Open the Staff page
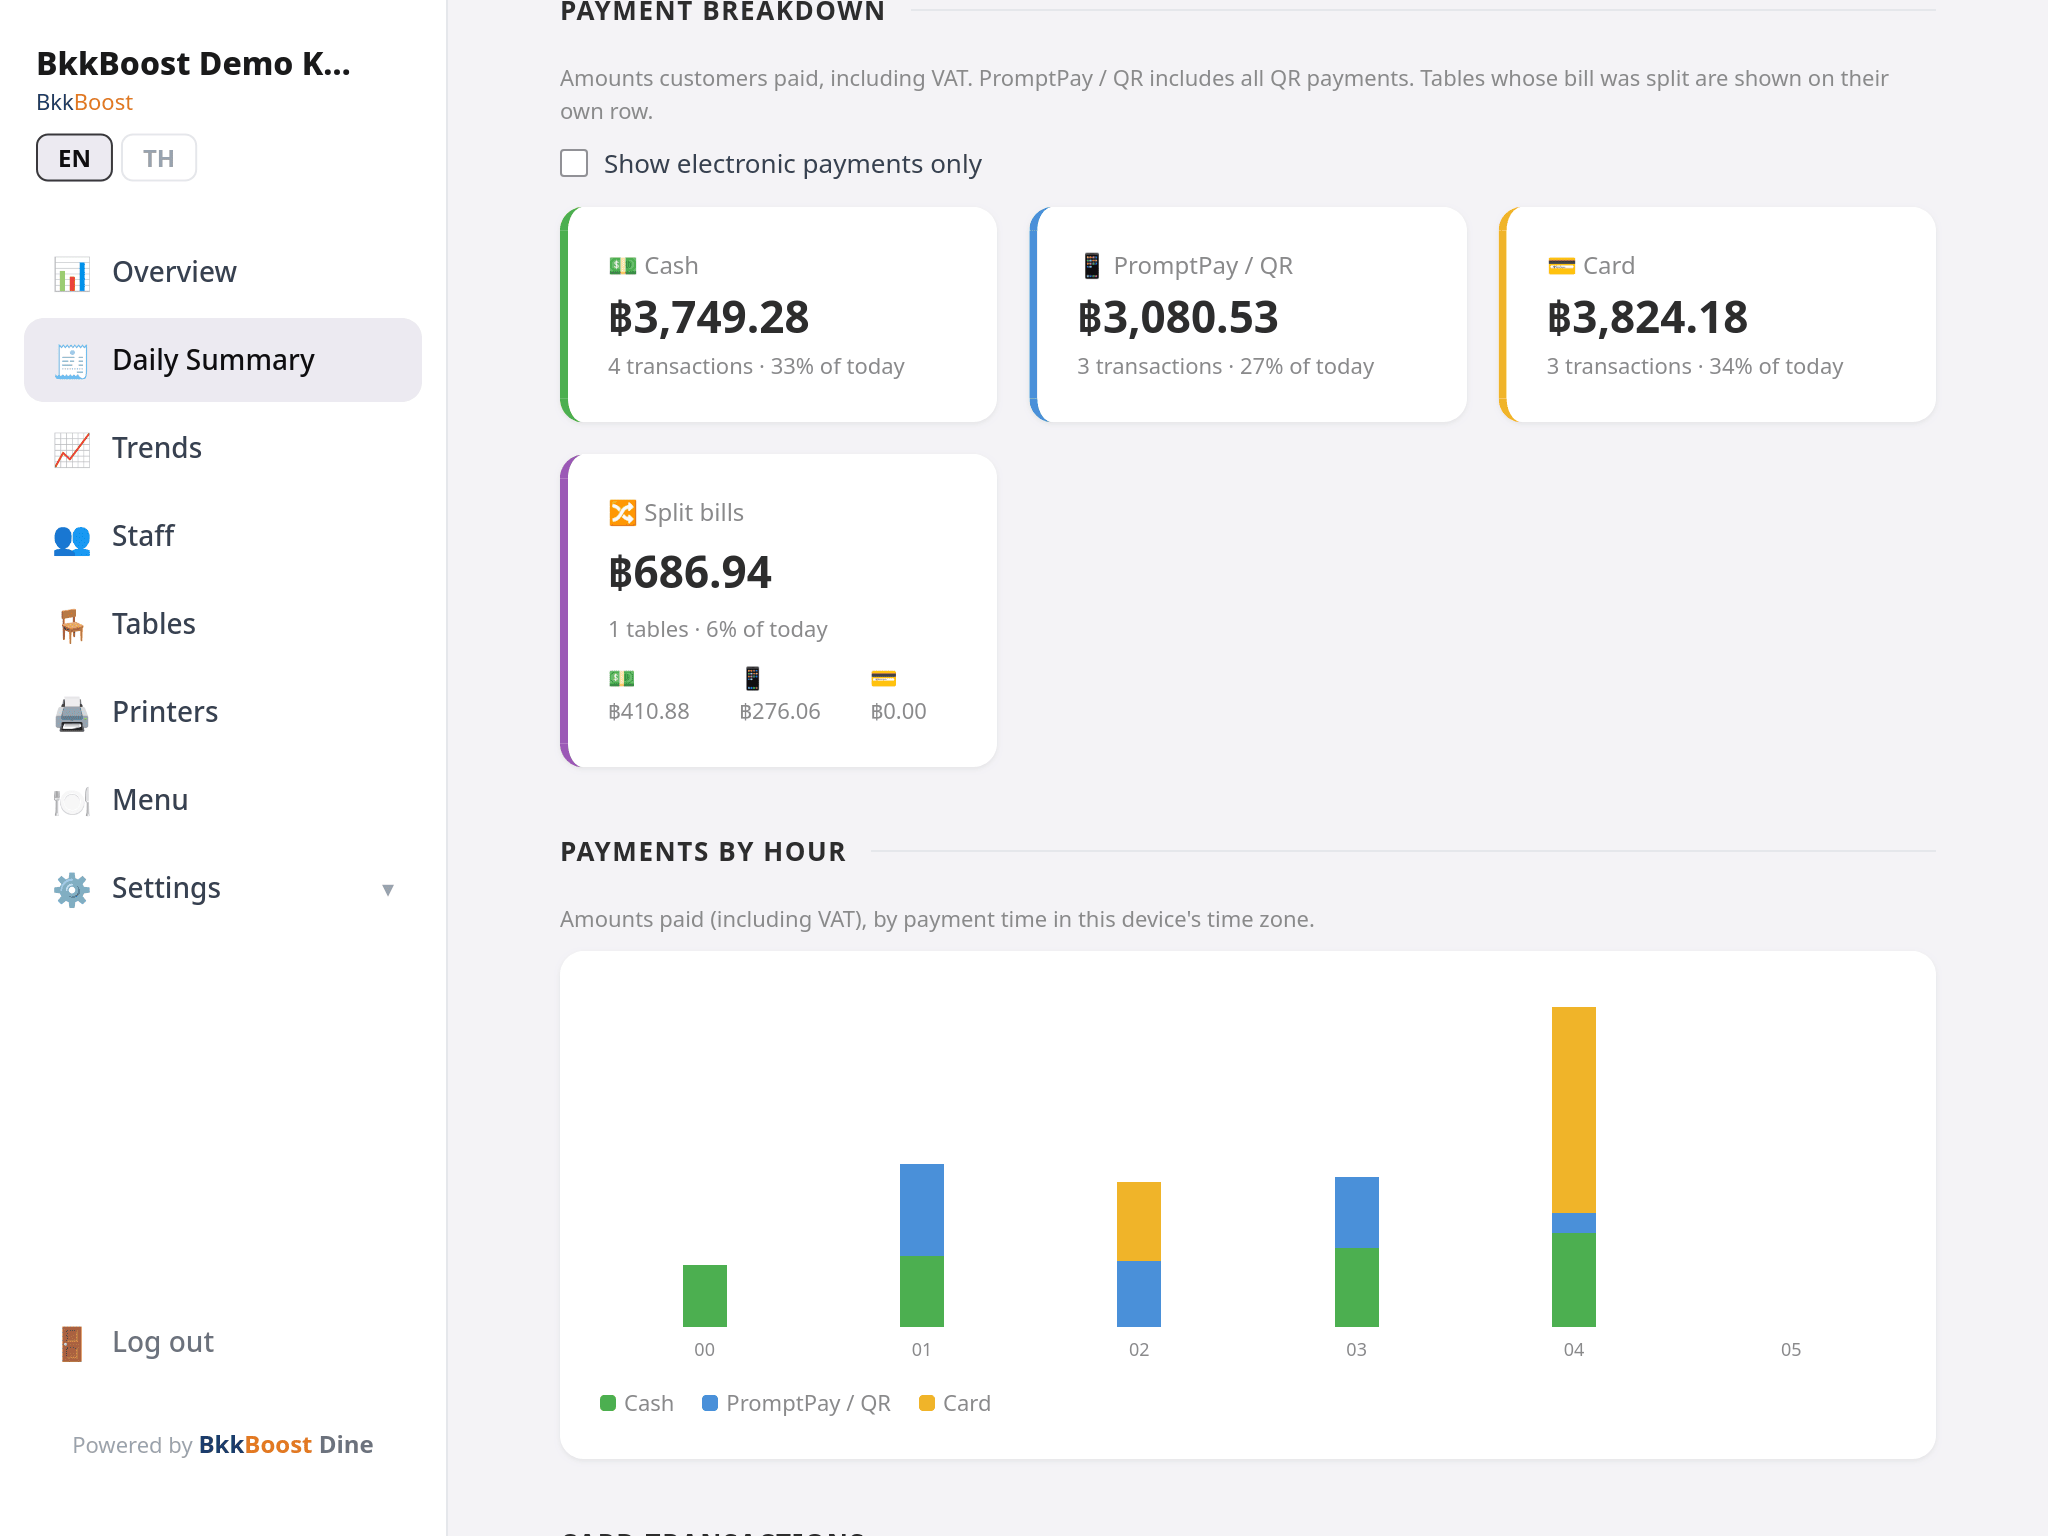The image size is (2048, 1536). (223, 536)
